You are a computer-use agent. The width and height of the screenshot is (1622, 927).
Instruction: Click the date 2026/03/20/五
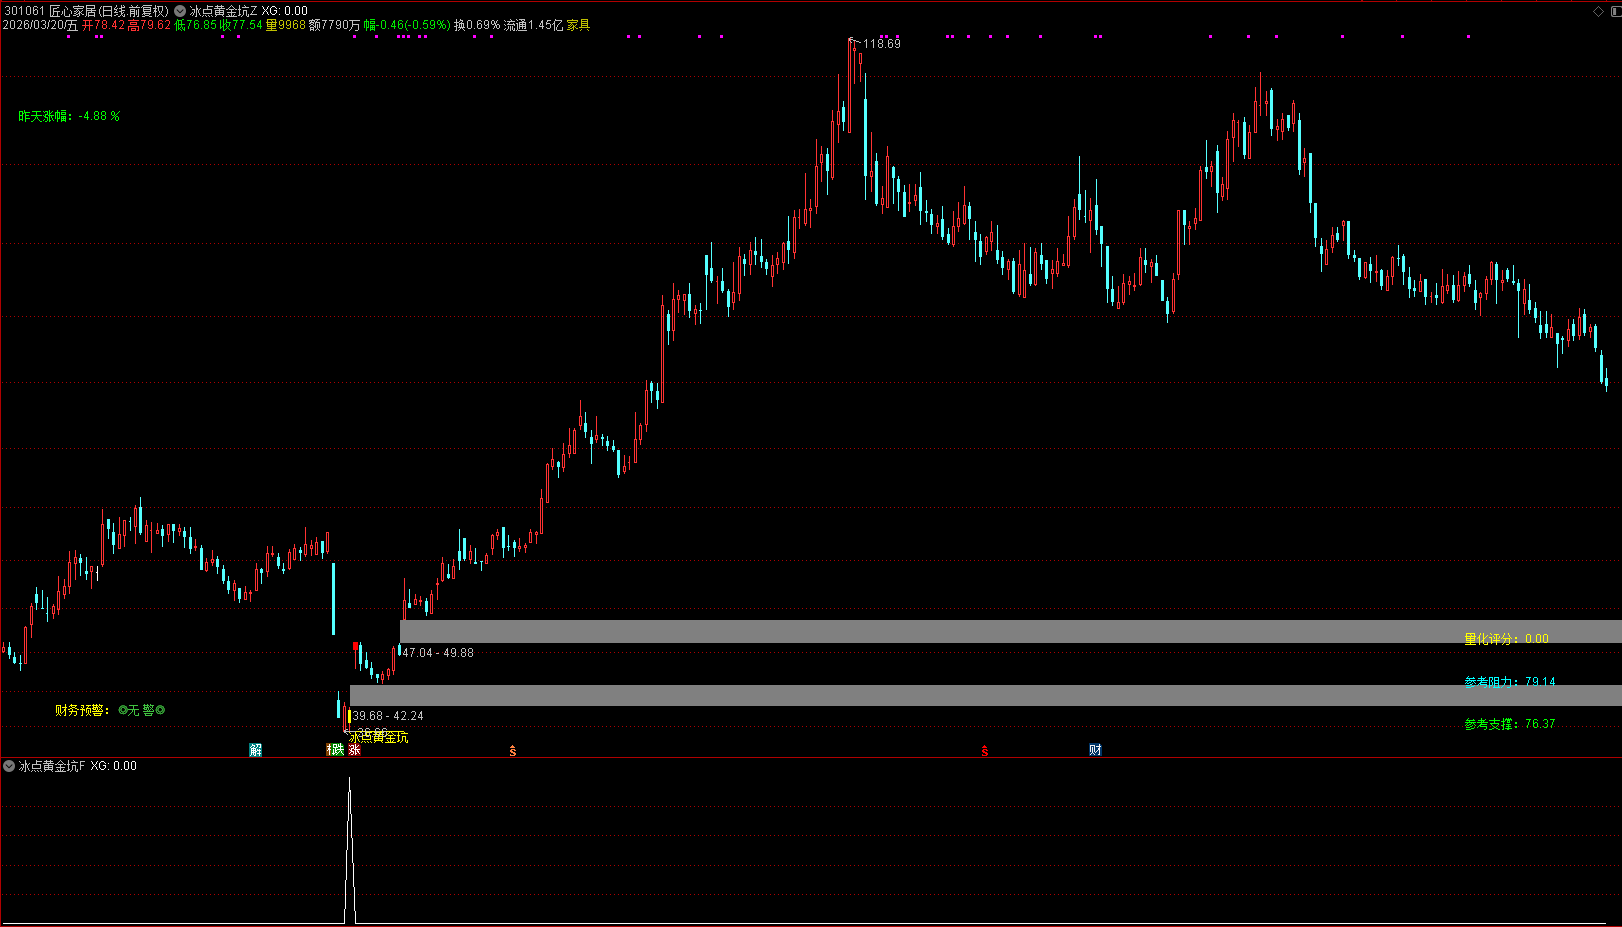(40, 25)
